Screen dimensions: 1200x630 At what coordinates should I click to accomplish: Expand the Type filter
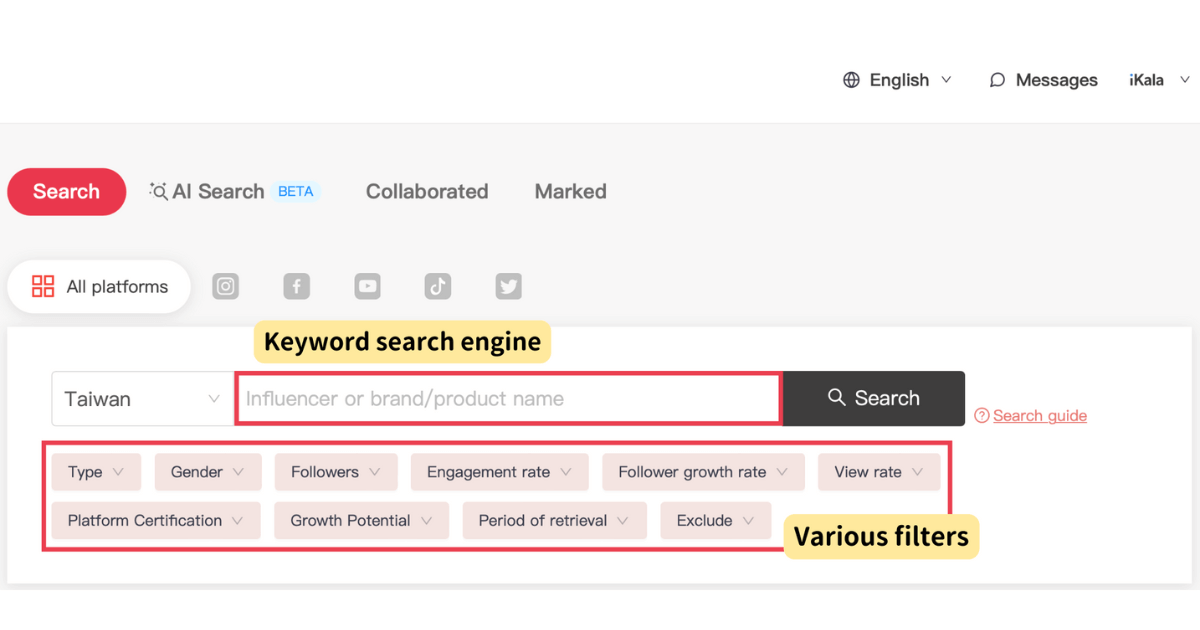96,472
